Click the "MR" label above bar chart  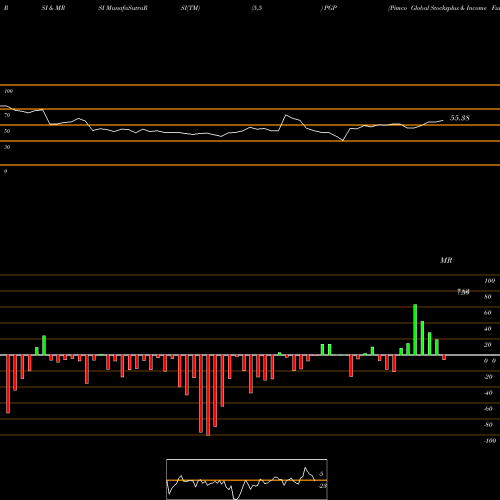tap(446, 260)
